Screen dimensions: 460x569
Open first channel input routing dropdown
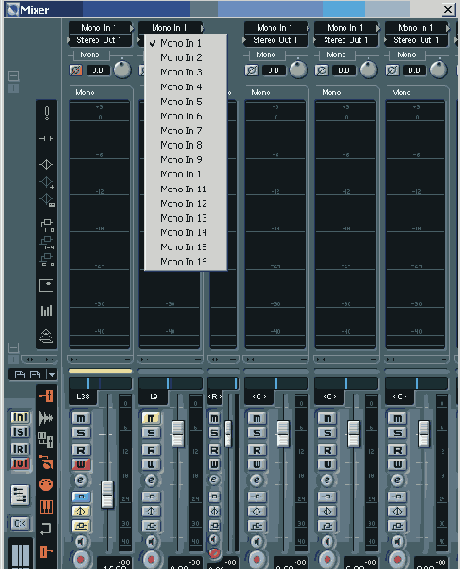tap(101, 28)
